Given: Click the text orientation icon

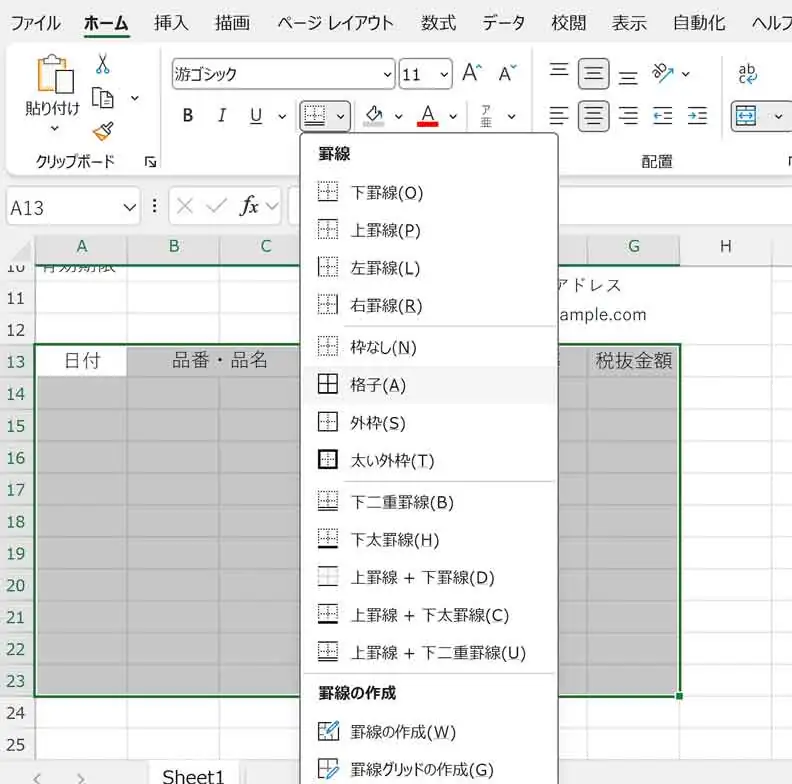Looking at the screenshot, I should click(x=662, y=73).
